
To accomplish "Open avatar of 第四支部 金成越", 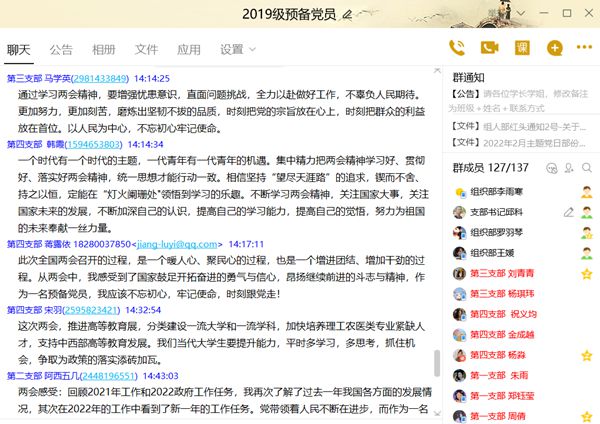I will coord(460,335).
